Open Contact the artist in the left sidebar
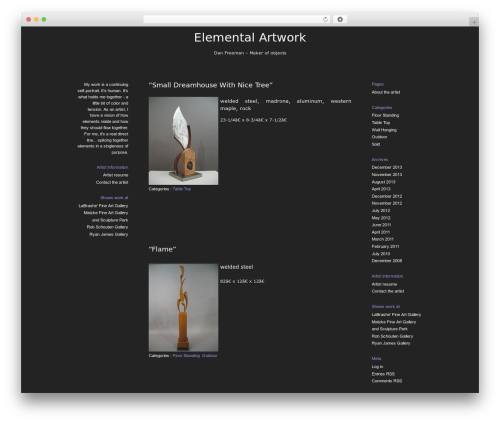This screenshot has height=423, width=500. (x=112, y=182)
